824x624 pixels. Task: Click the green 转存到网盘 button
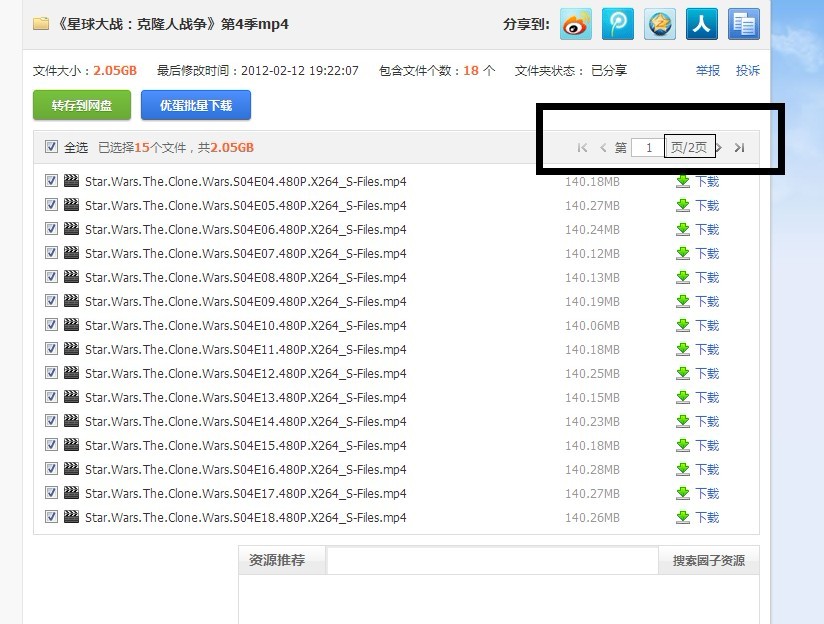pos(82,105)
